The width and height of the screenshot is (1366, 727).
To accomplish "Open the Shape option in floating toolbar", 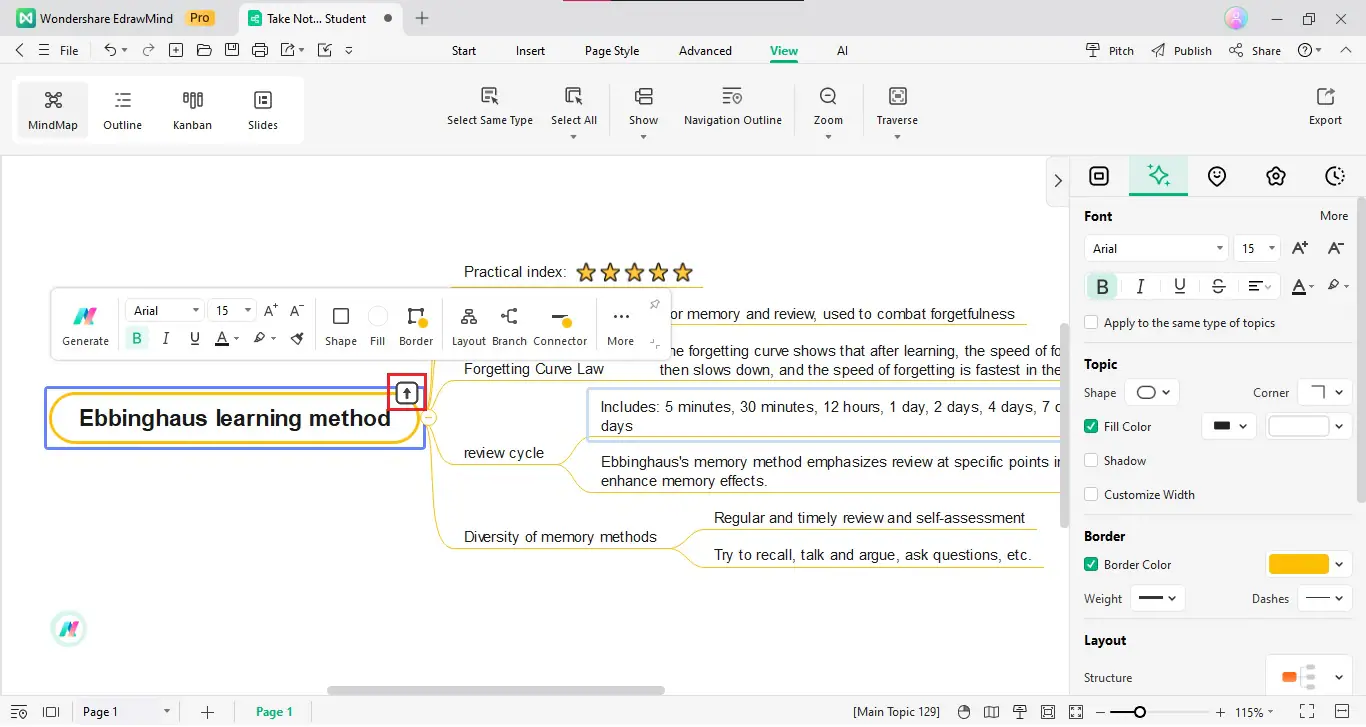I will (341, 326).
